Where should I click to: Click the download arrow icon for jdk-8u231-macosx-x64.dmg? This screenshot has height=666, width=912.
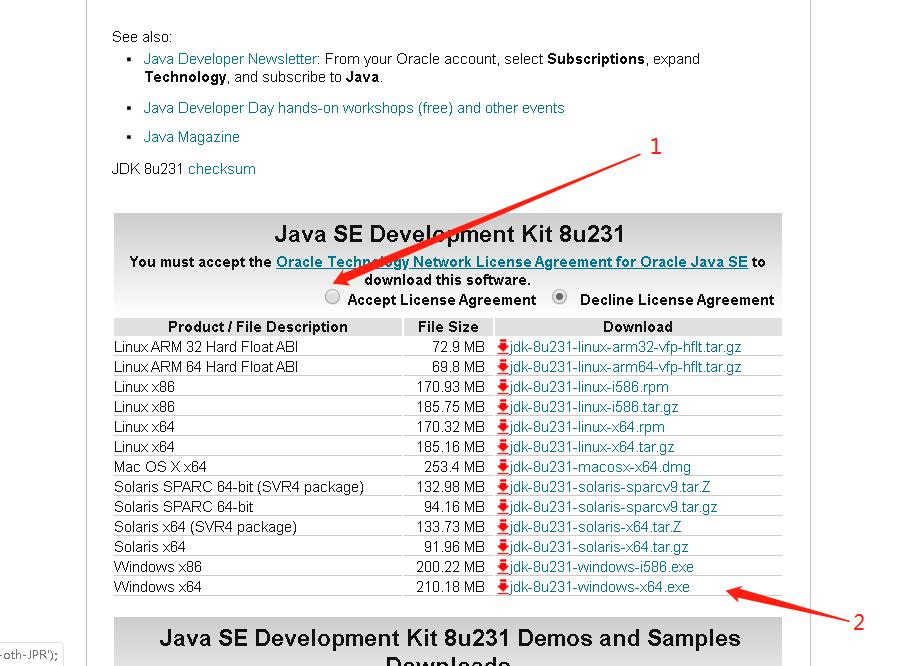503,467
